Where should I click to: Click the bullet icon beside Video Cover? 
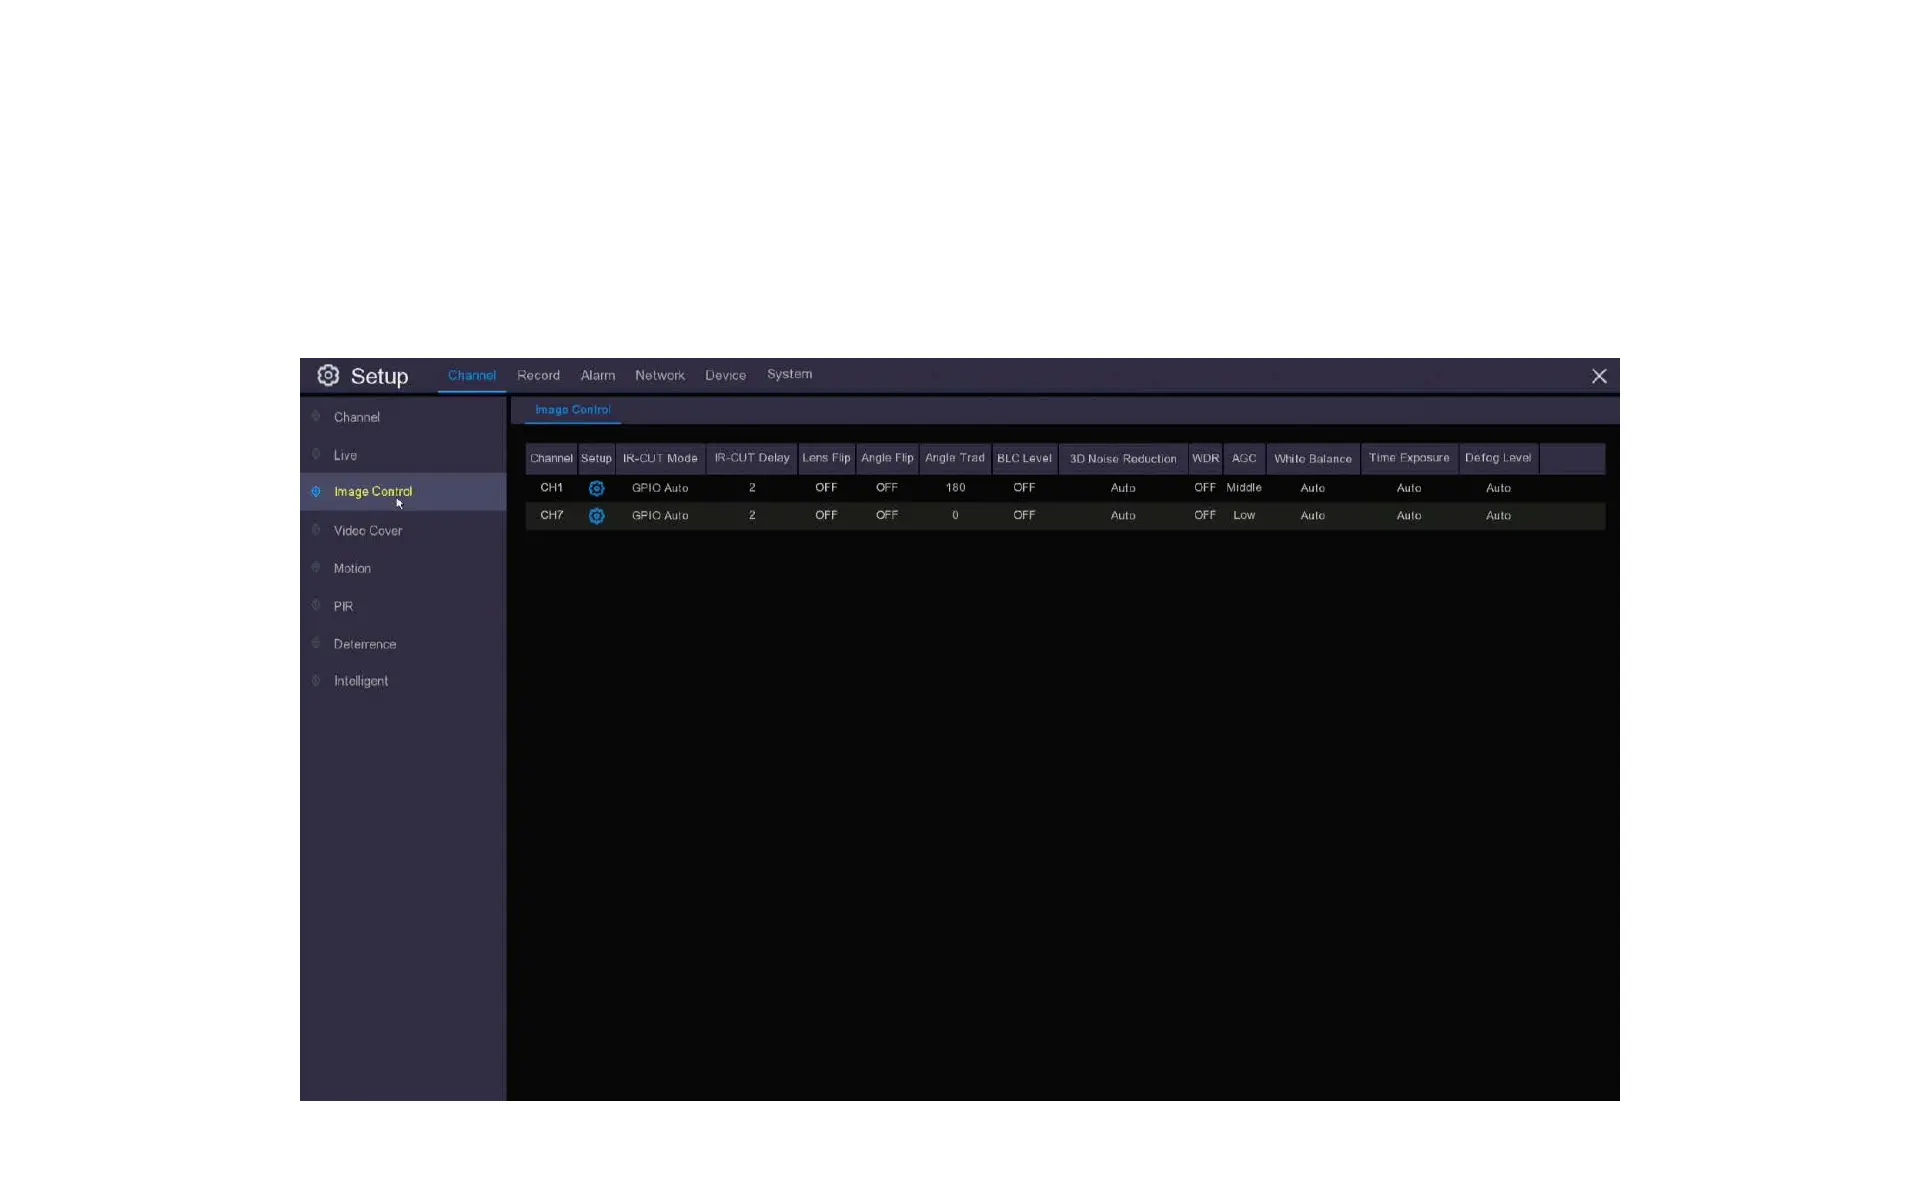pyautogui.click(x=316, y=530)
